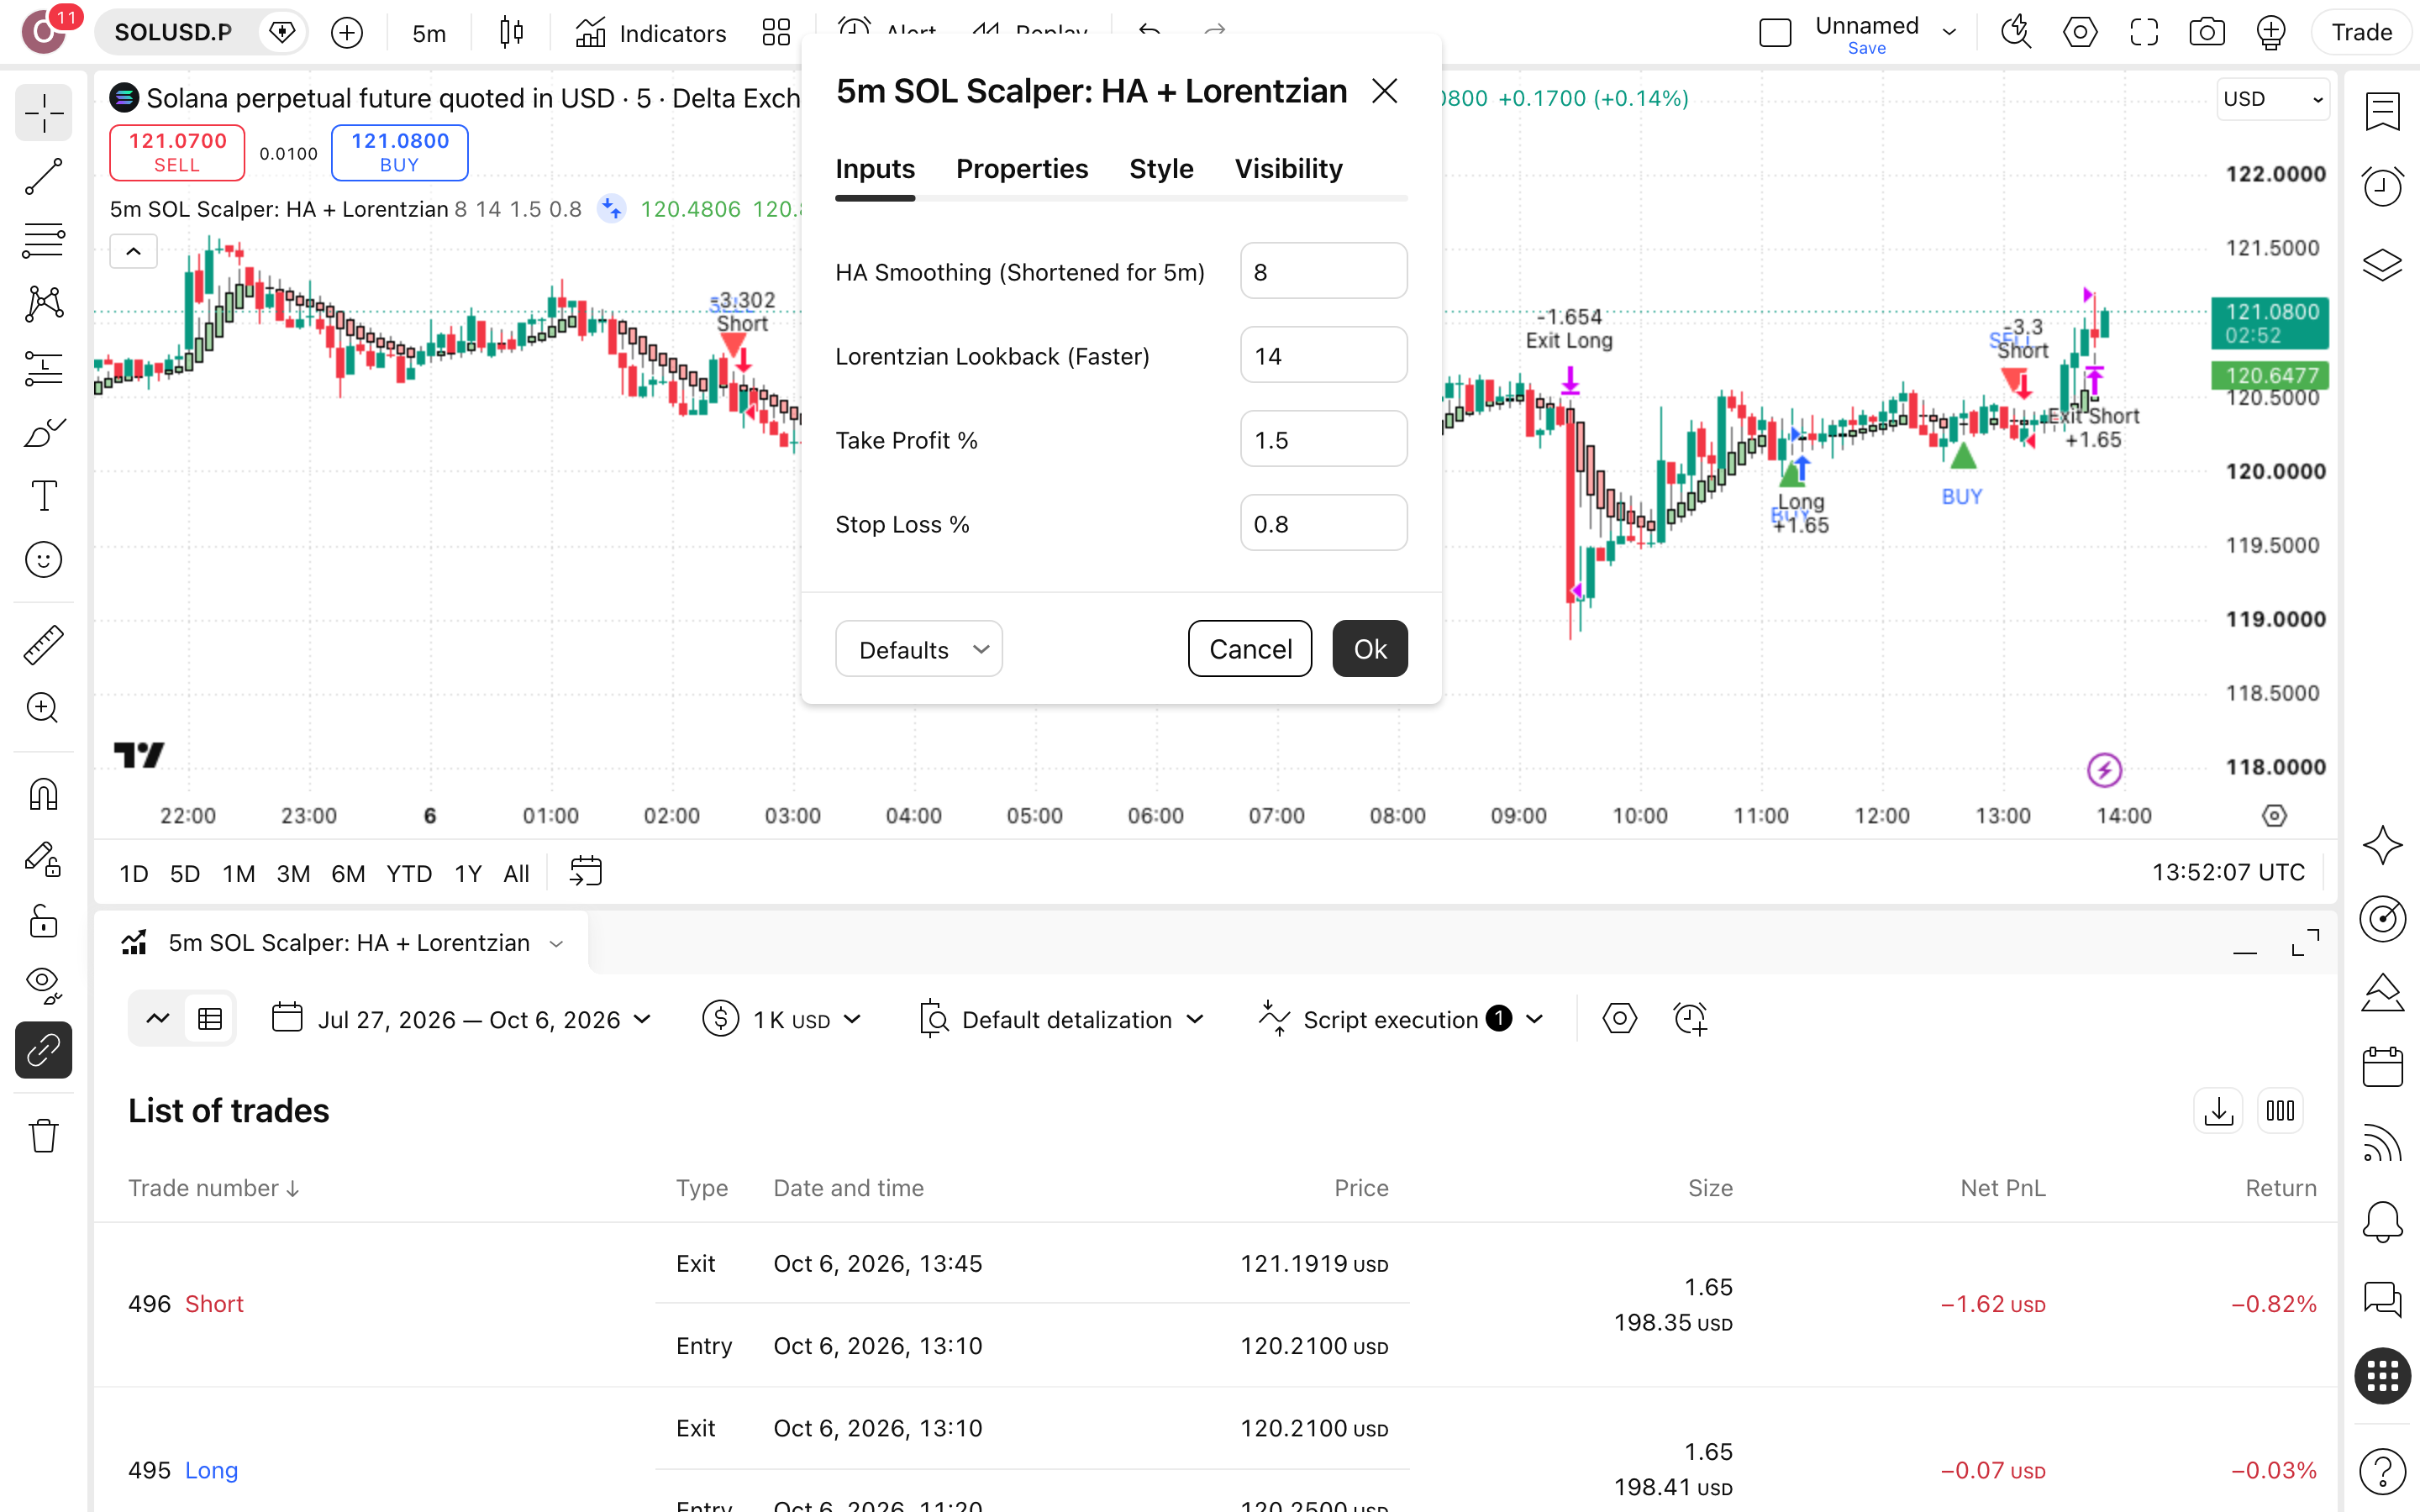Open the Indicators dialog
The width and height of the screenshot is (2420, 1512).
click(651, 33)
